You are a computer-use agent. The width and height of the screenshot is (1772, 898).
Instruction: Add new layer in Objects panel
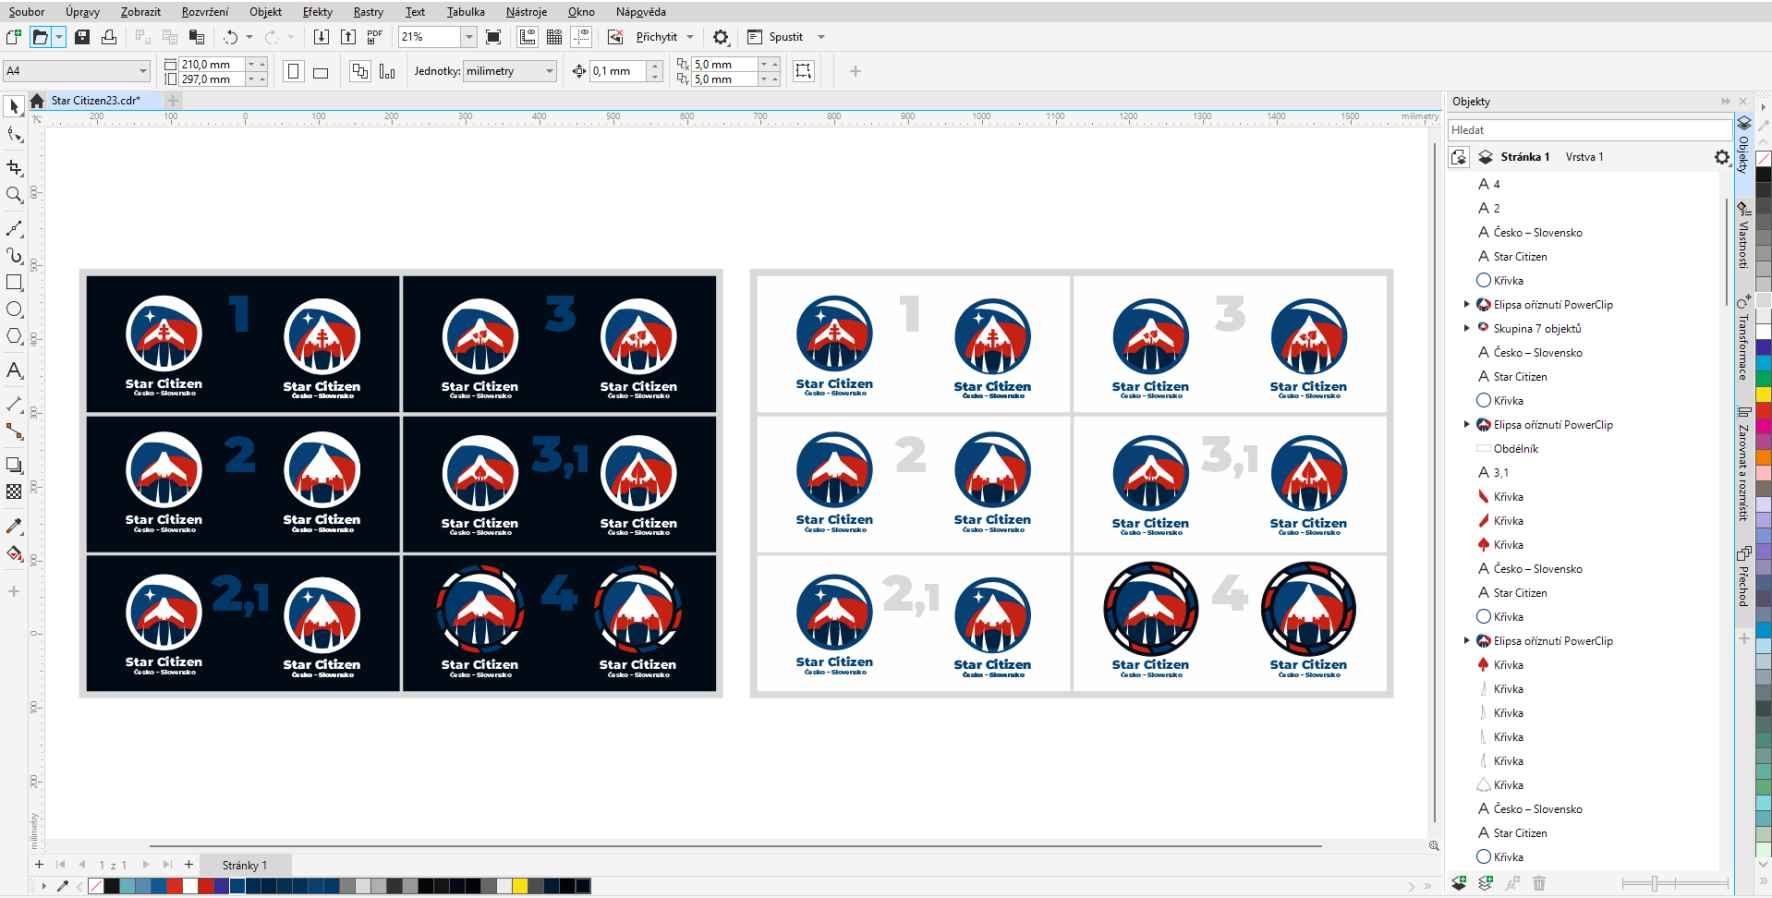[1459, 883]
